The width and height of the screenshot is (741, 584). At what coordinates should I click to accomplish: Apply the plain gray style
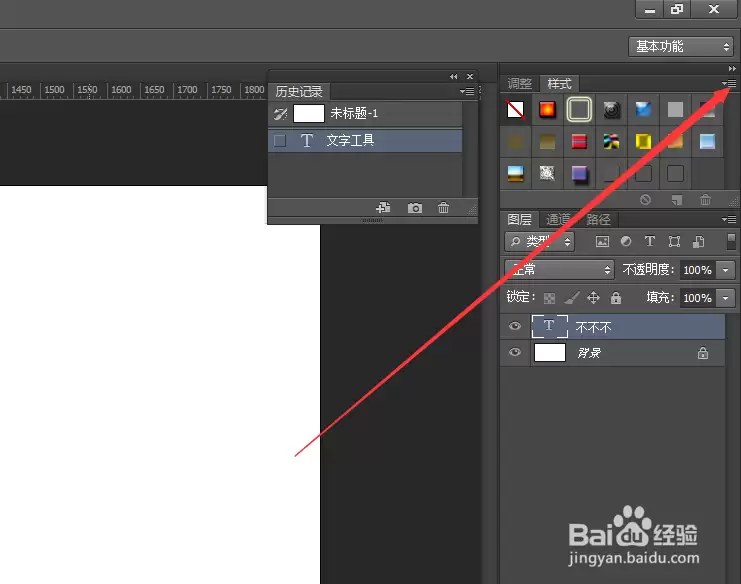[x=675, y=110]
